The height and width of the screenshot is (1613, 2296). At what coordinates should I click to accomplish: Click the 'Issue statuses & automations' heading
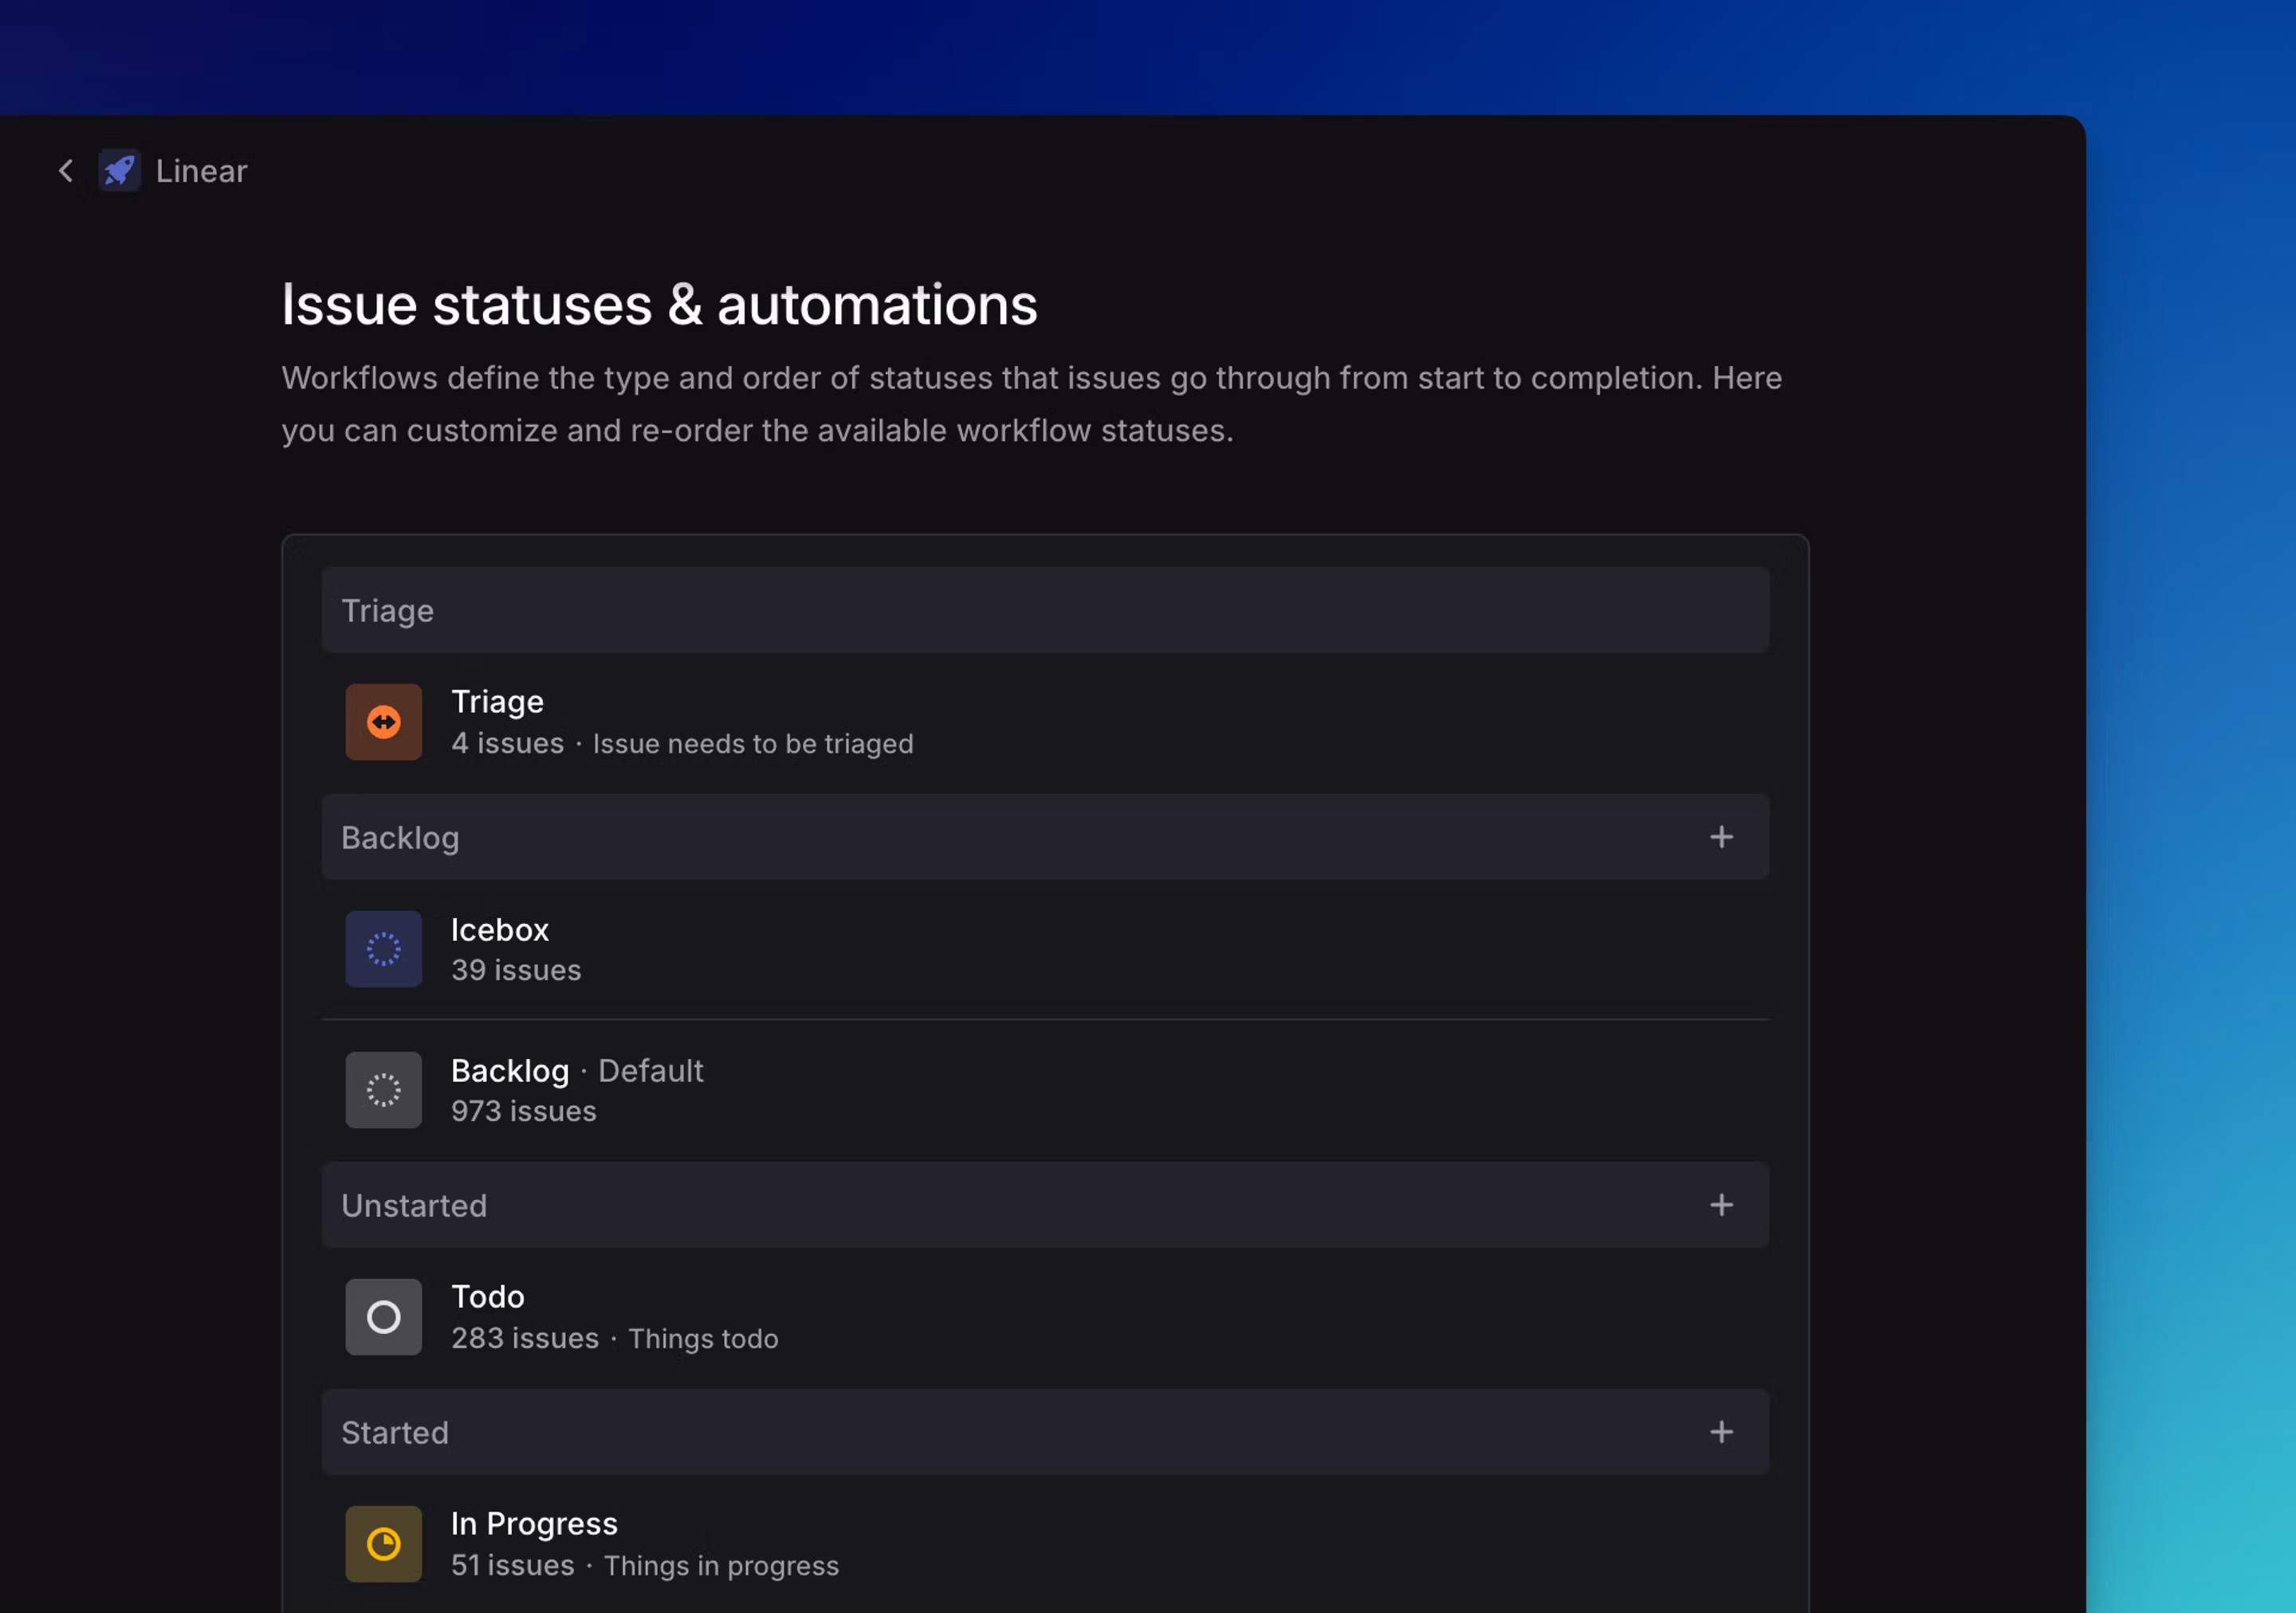tap(659, 304)
